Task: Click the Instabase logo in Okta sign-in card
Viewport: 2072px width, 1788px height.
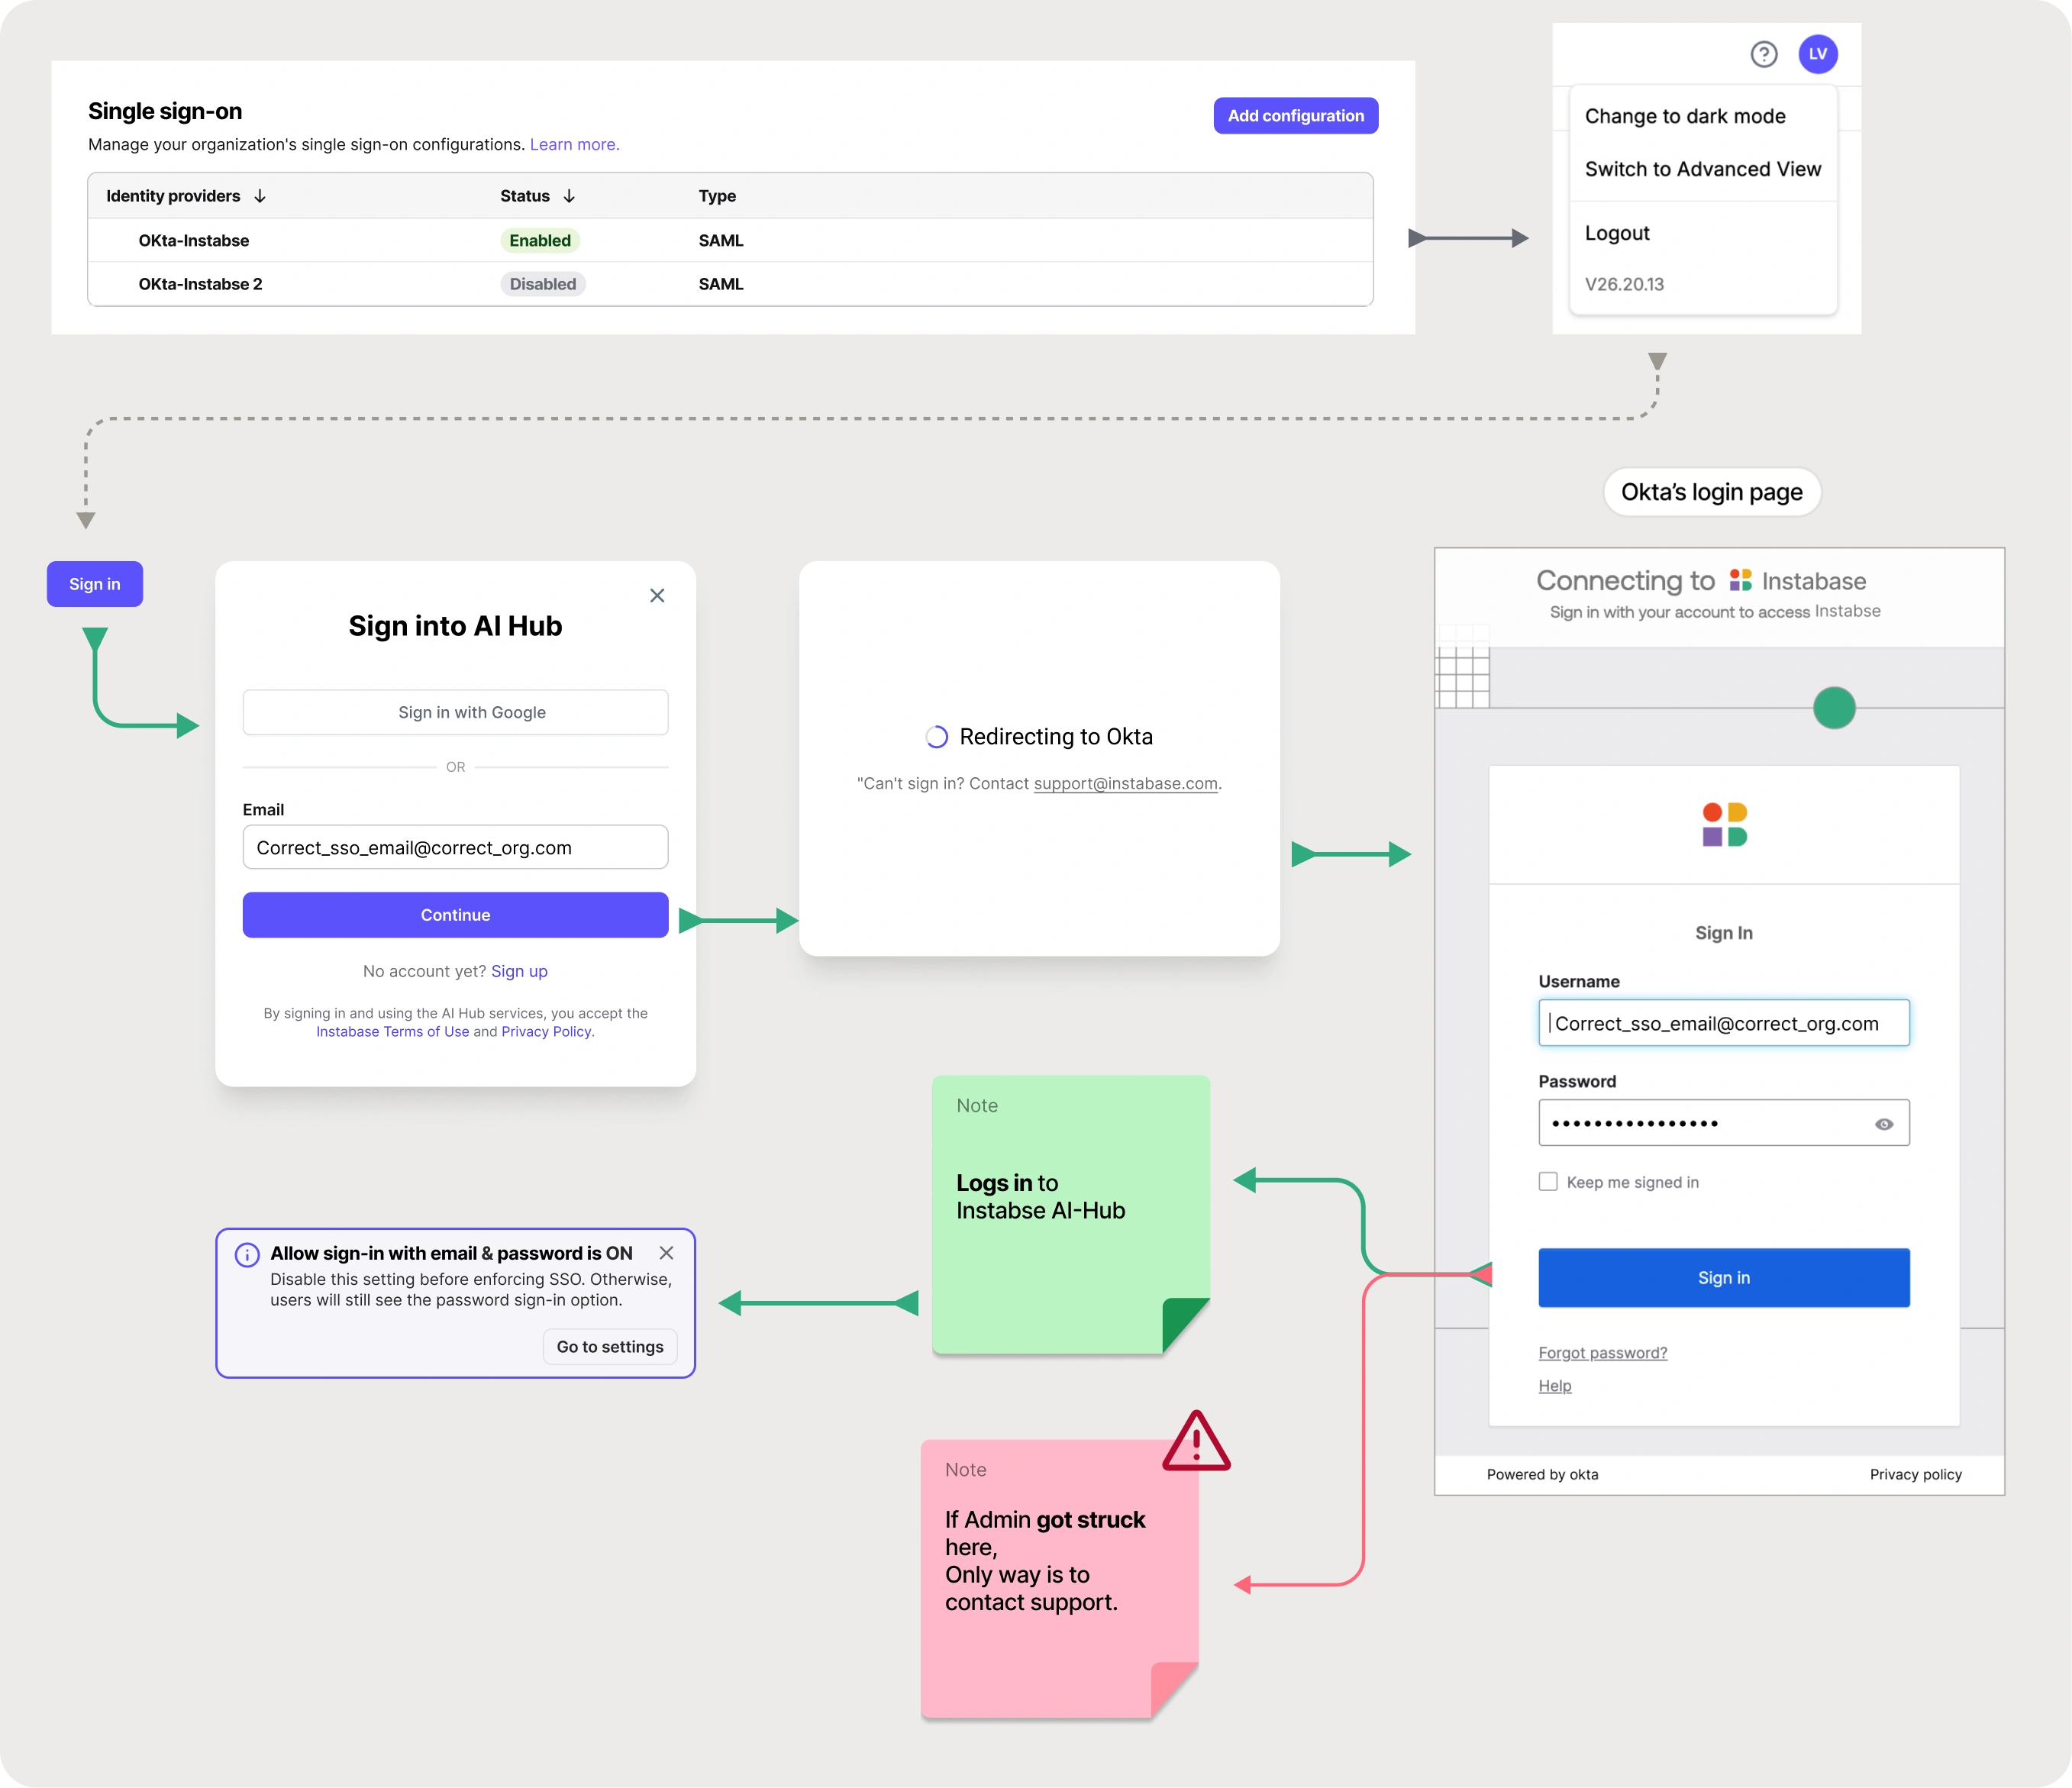Action: tap(1725, 825)
